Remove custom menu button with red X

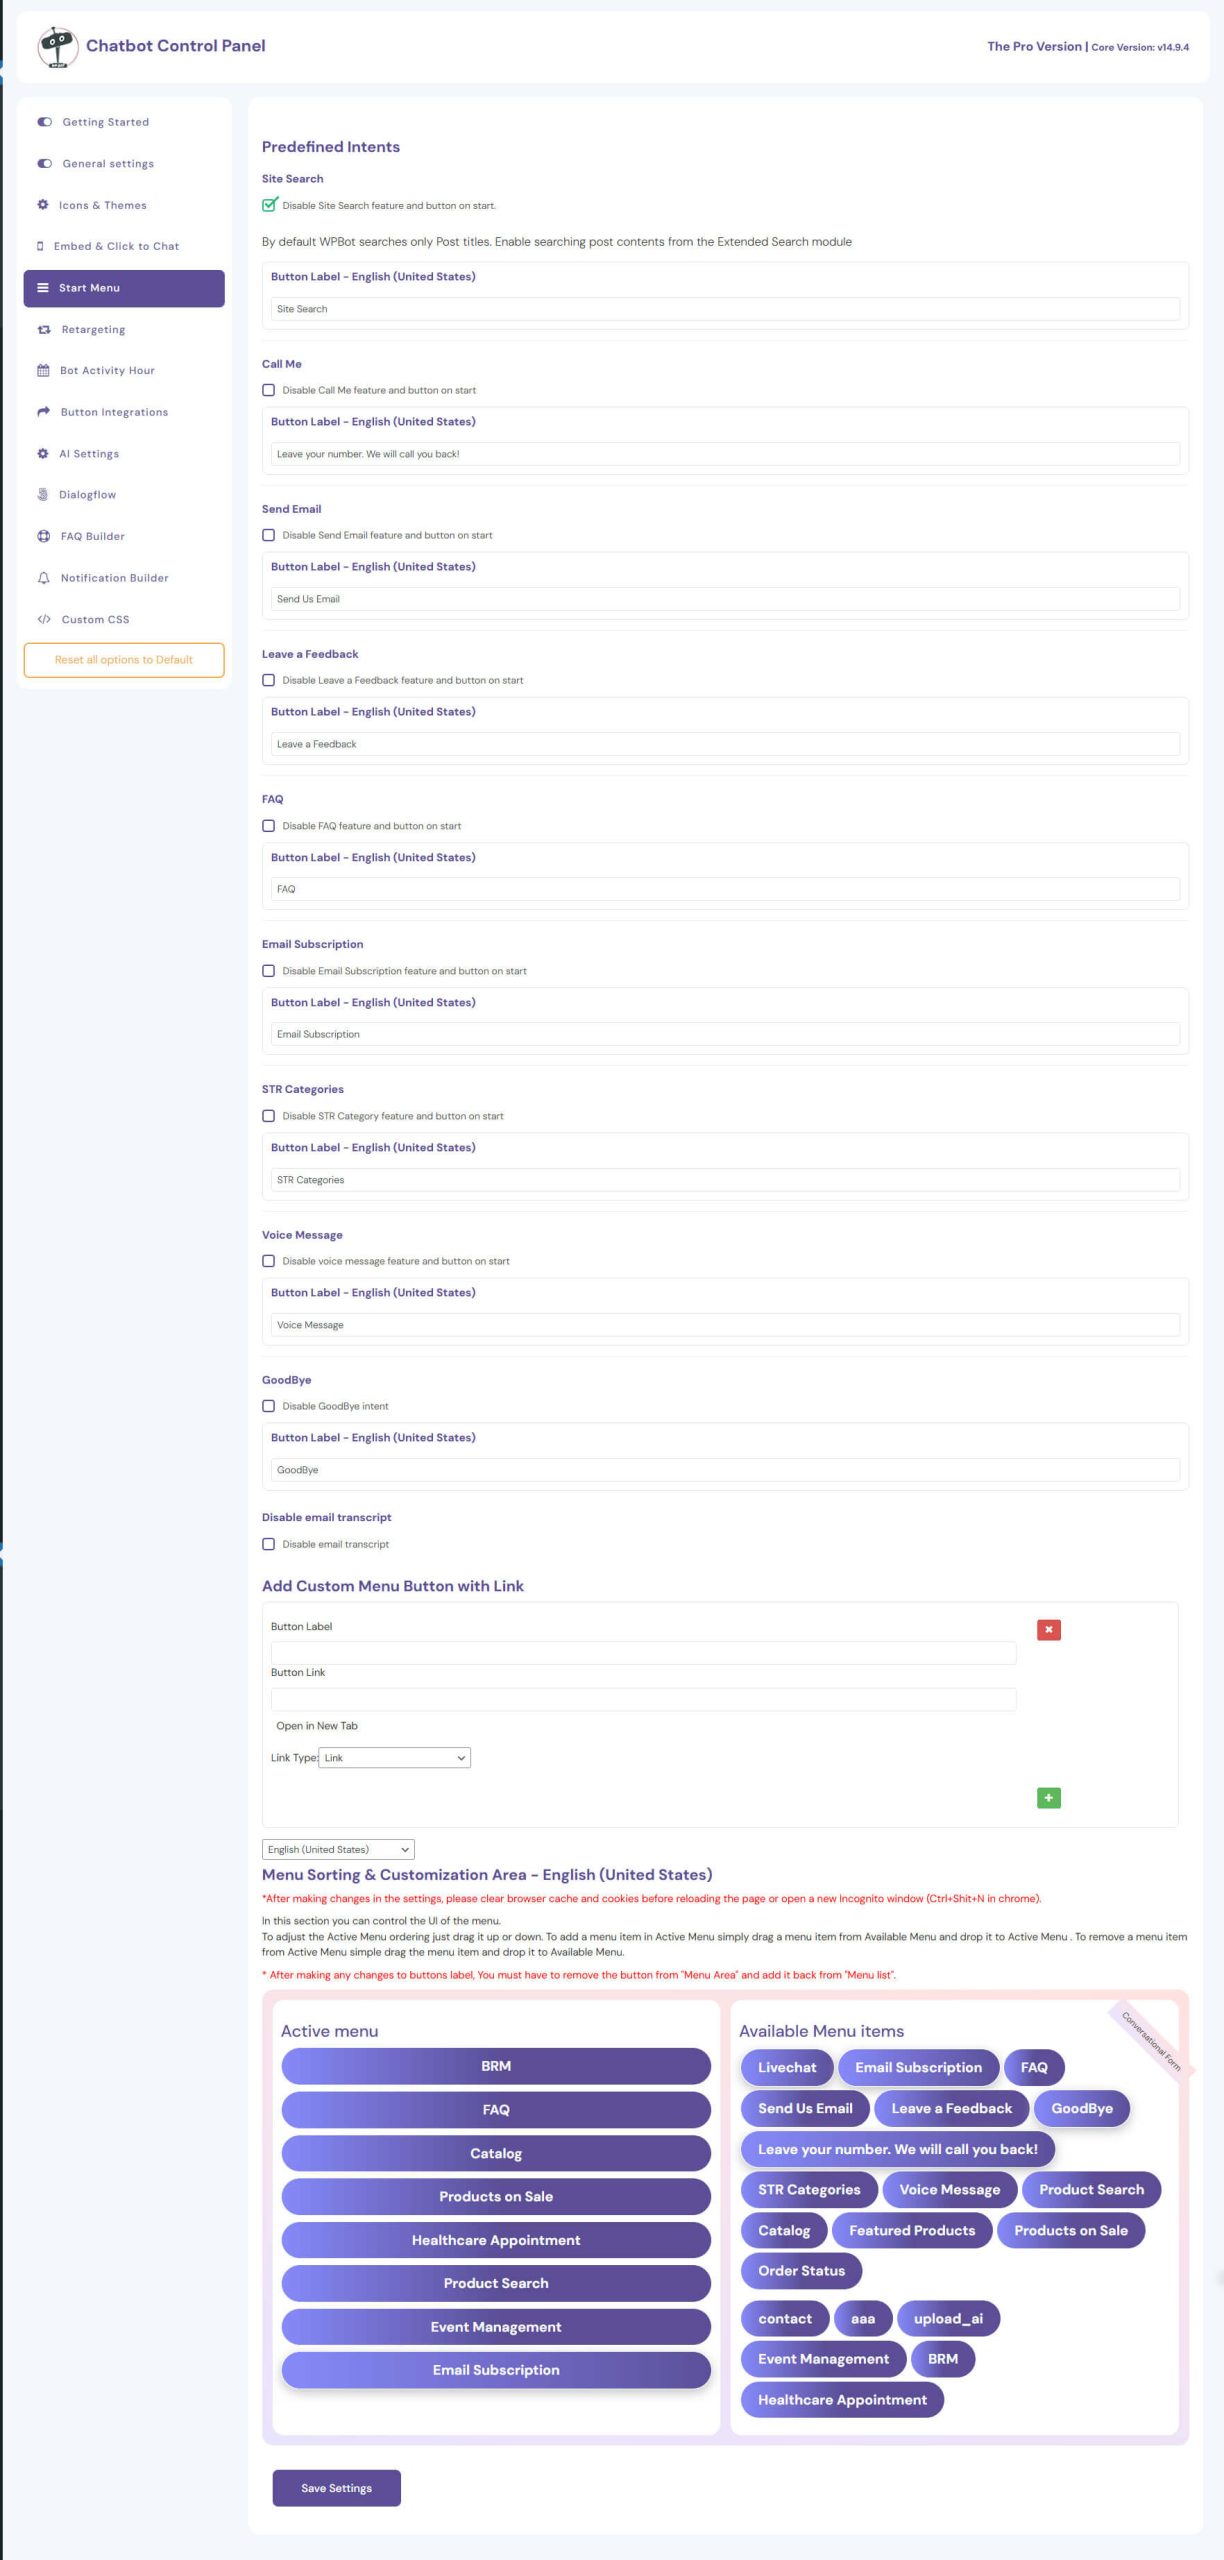pyautogui.click(x=1049, y=1631)
